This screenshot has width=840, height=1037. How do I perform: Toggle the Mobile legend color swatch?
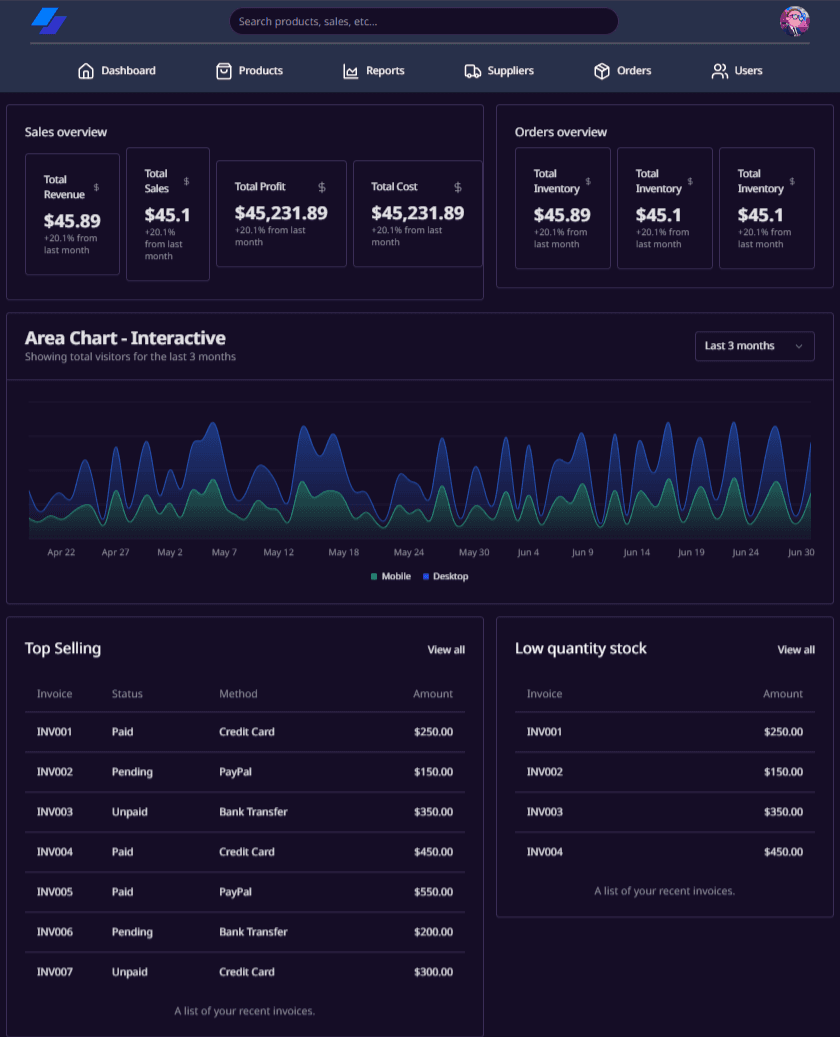tap(374, 576)
